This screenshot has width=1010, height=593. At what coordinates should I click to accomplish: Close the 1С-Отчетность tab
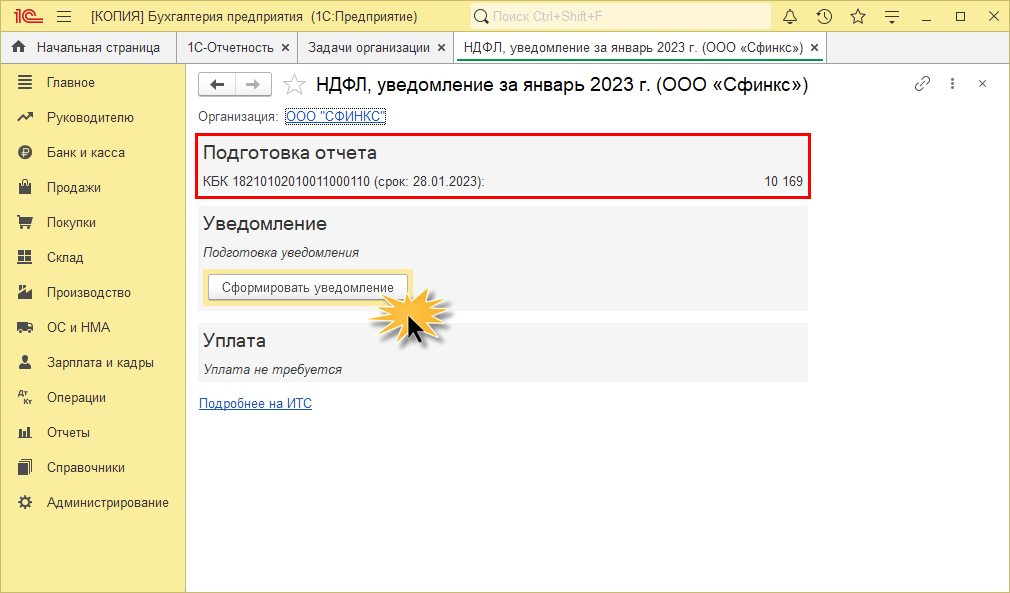pyautogui.click(x=285, y=48)
